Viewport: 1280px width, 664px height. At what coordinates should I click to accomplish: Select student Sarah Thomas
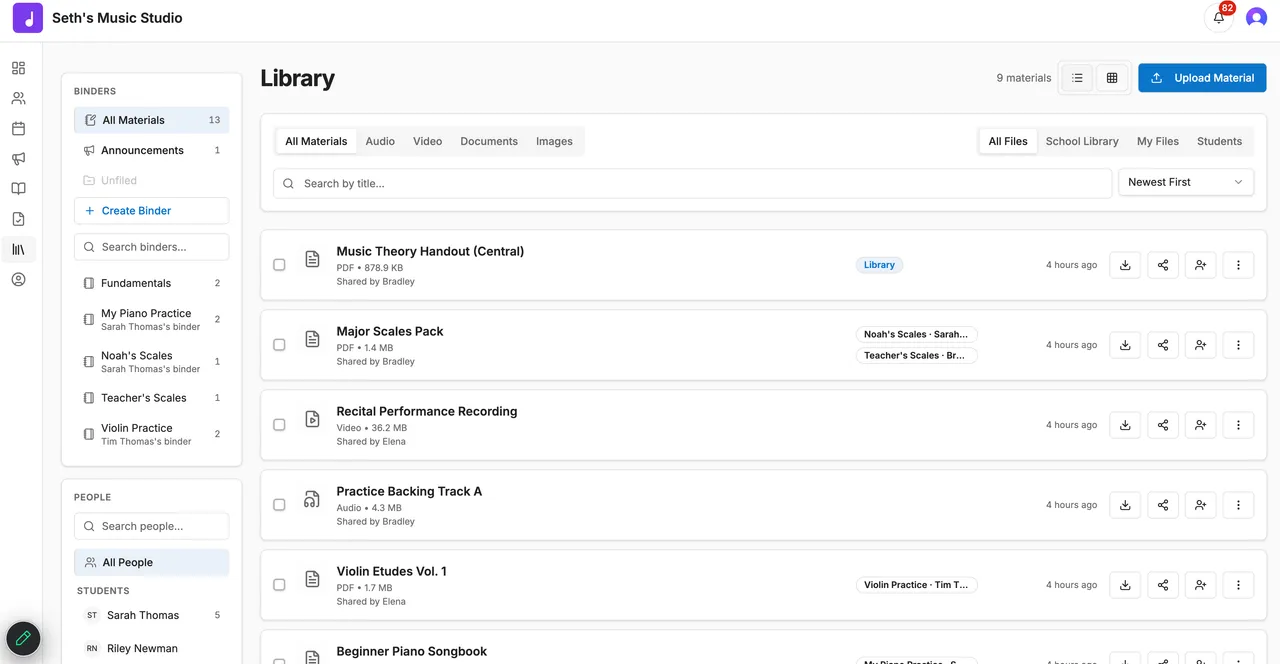tap(151, 615)
